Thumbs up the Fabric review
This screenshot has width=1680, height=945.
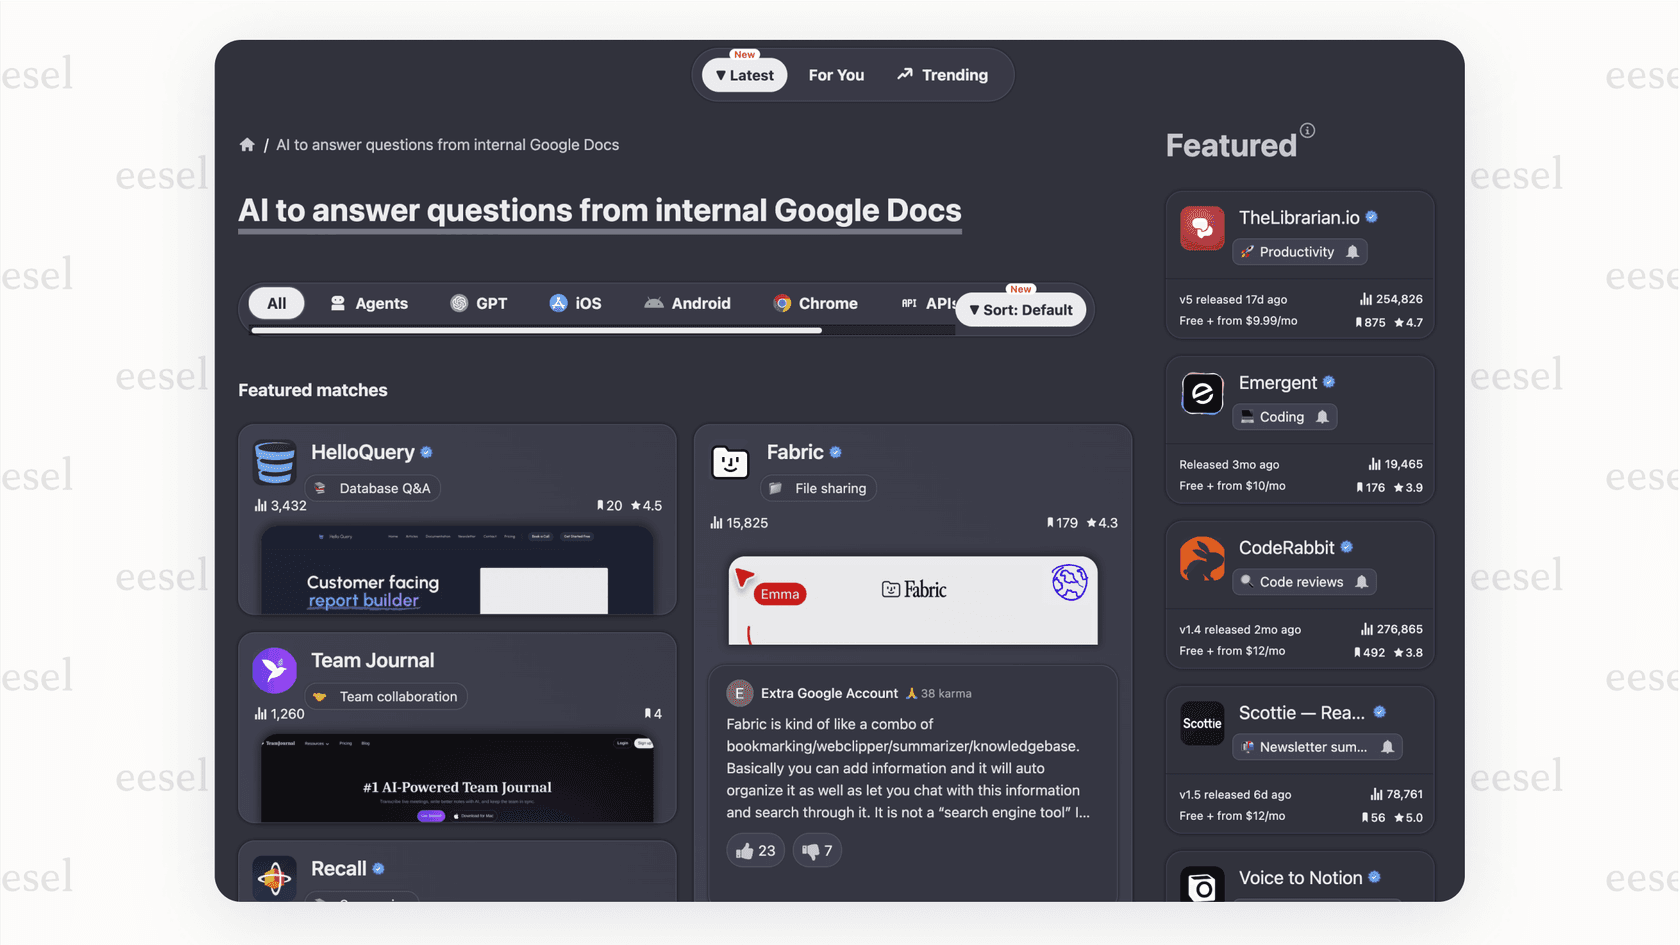pos(755,850)
